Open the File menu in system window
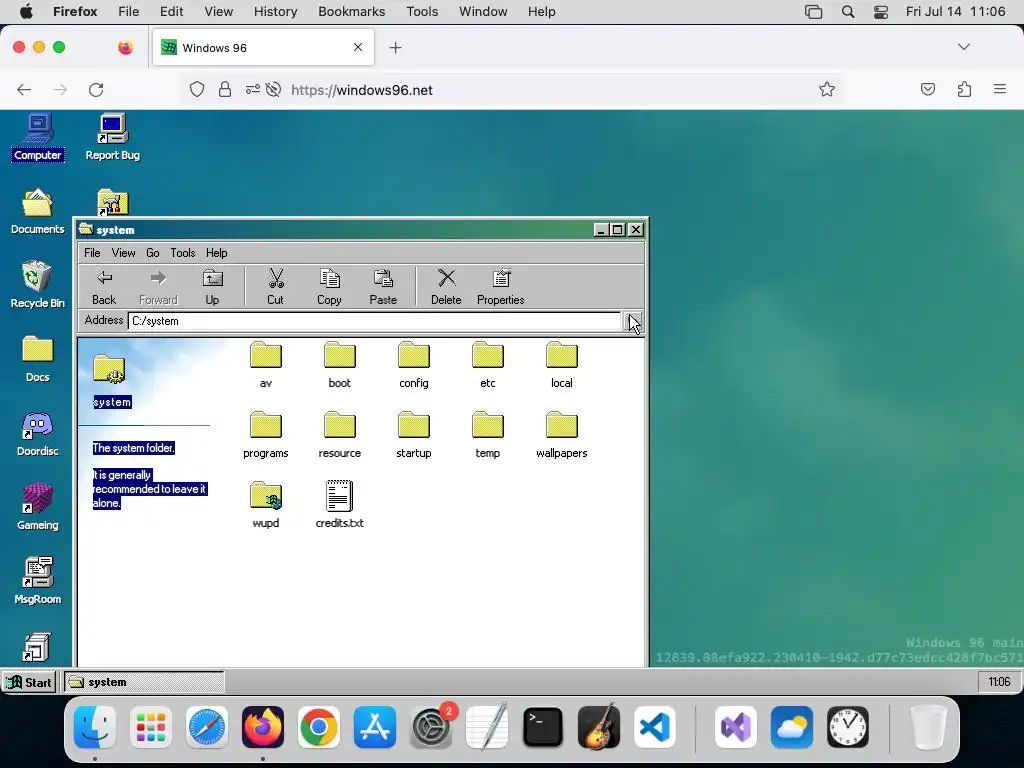This screenshot has width=1024, height=768. pyautogui.click(x=92, y=253)
